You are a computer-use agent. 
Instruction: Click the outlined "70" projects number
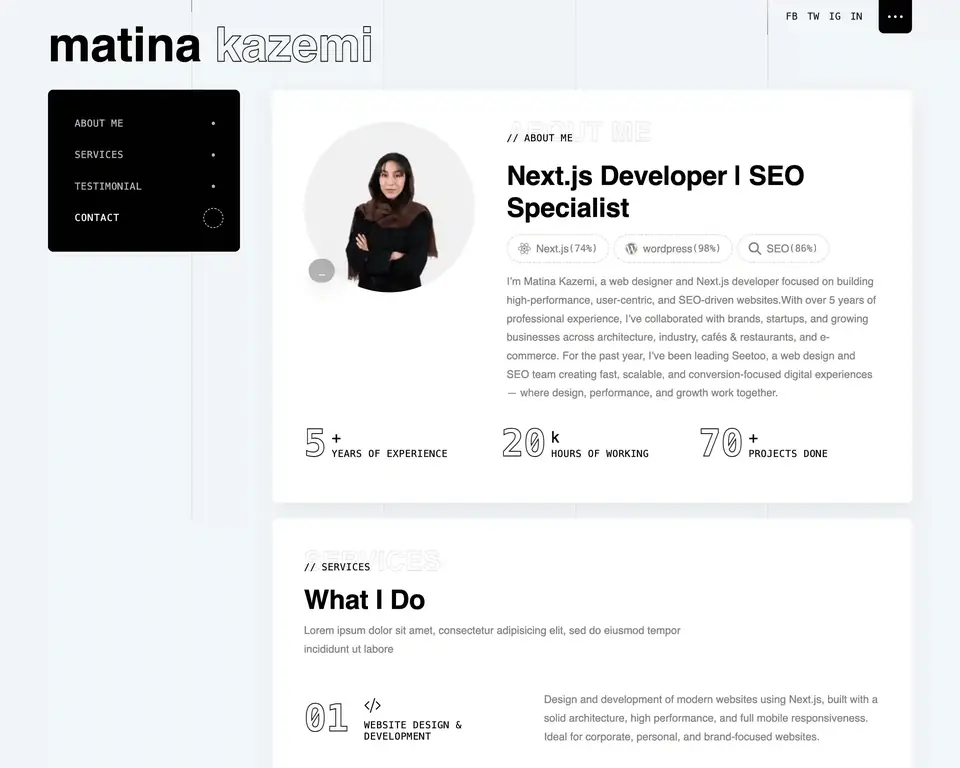tap(721, 442)
